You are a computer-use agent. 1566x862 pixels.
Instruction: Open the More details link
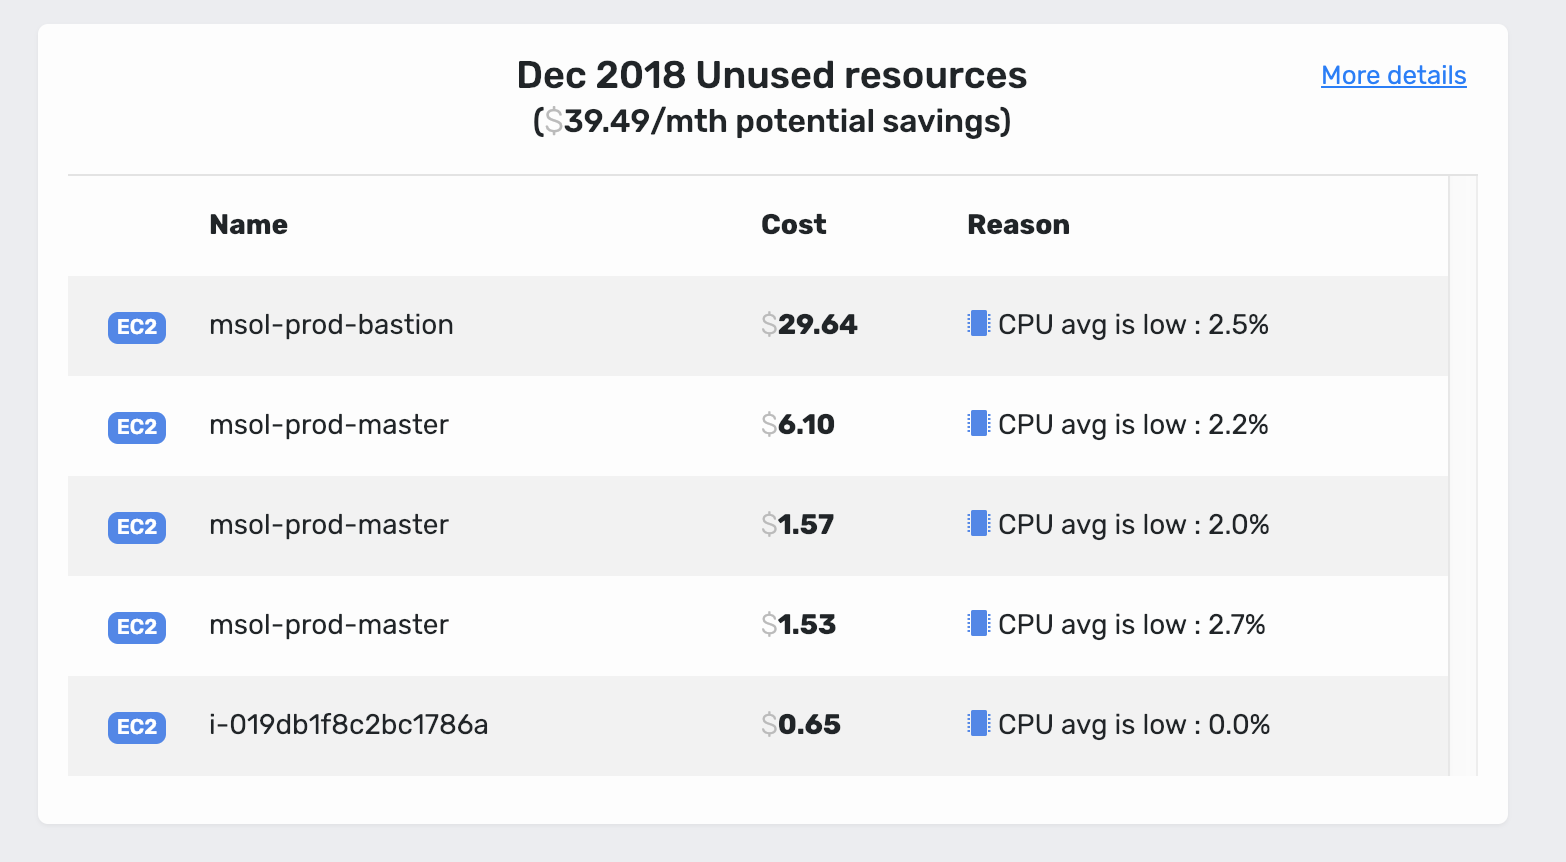click(1393, 76)
